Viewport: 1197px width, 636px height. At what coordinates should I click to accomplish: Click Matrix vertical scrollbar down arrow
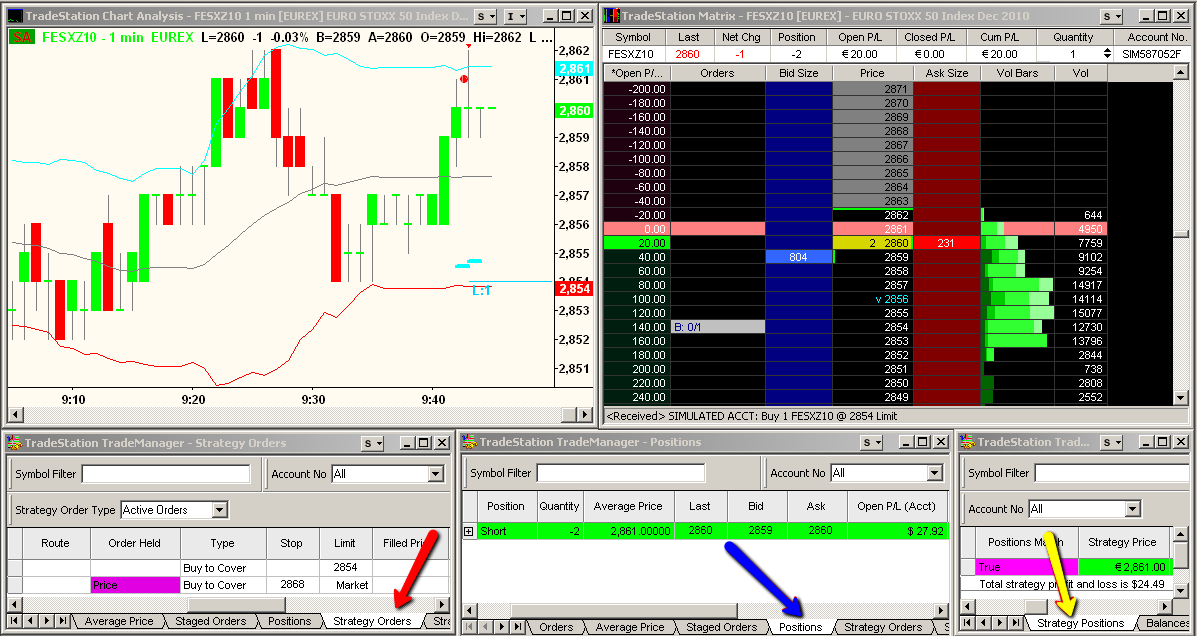1181,399
